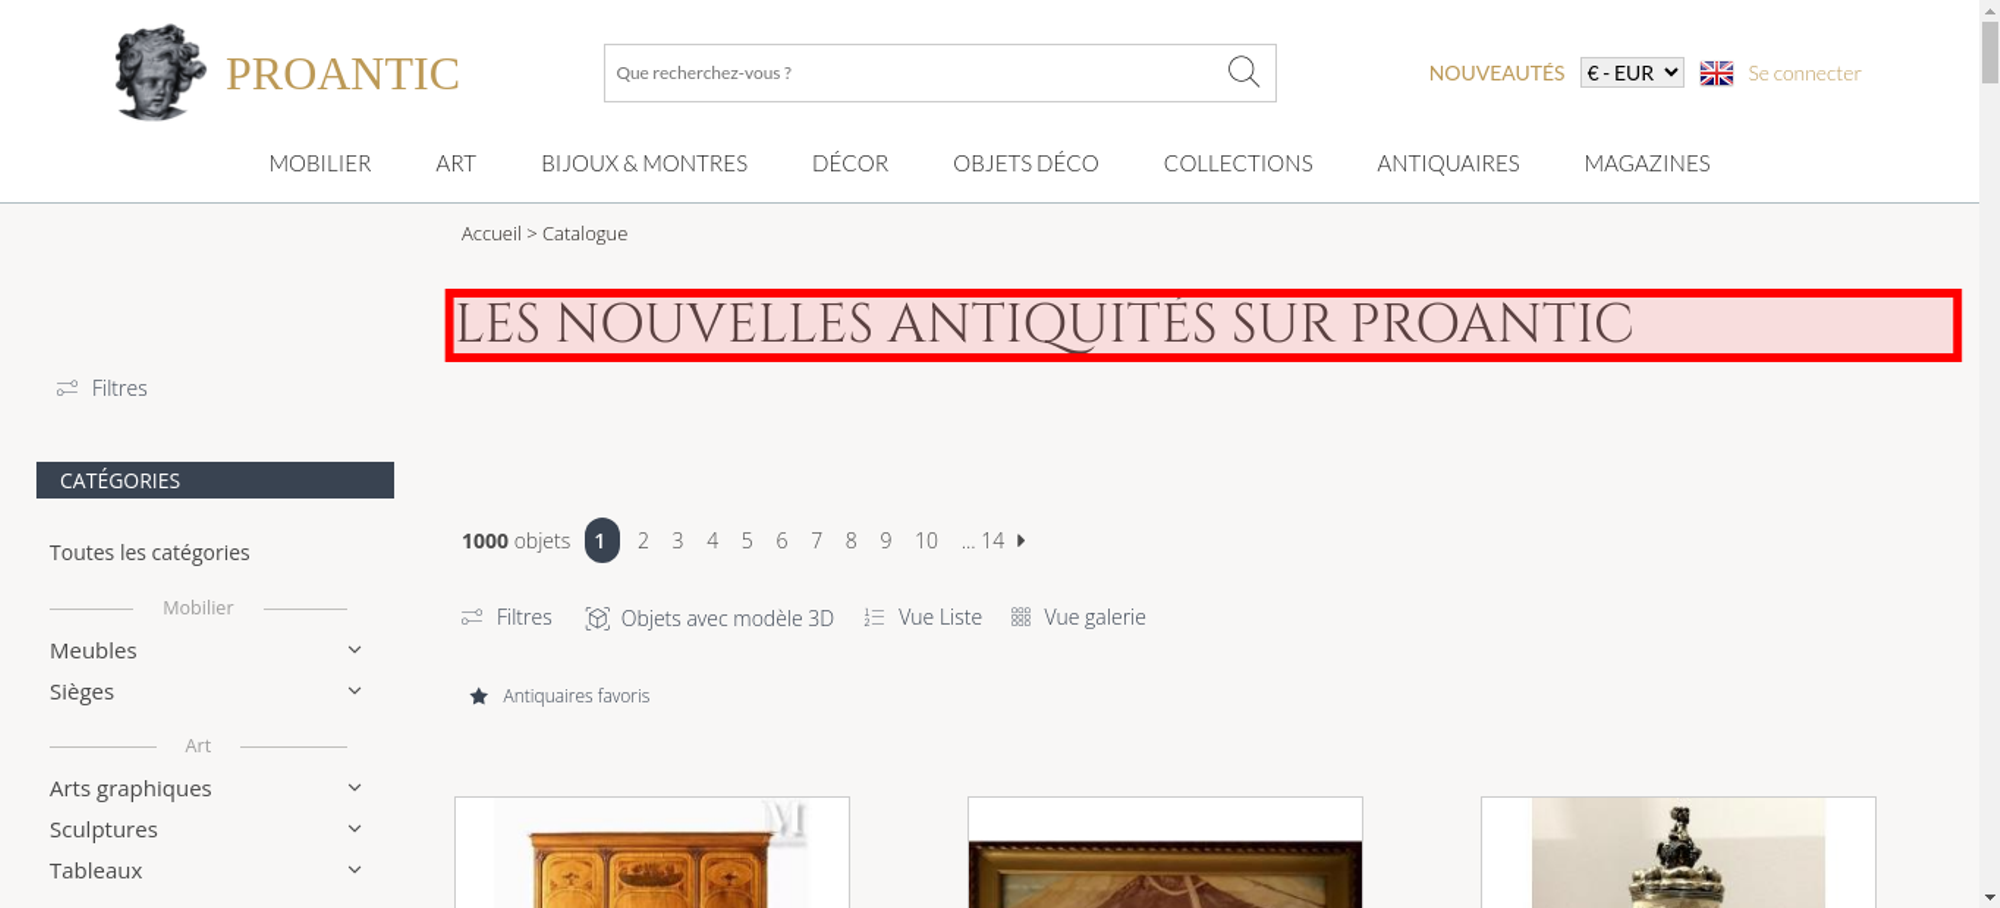
Task: Open sidebar Filtres slider icon
Action: pos(67,388)
